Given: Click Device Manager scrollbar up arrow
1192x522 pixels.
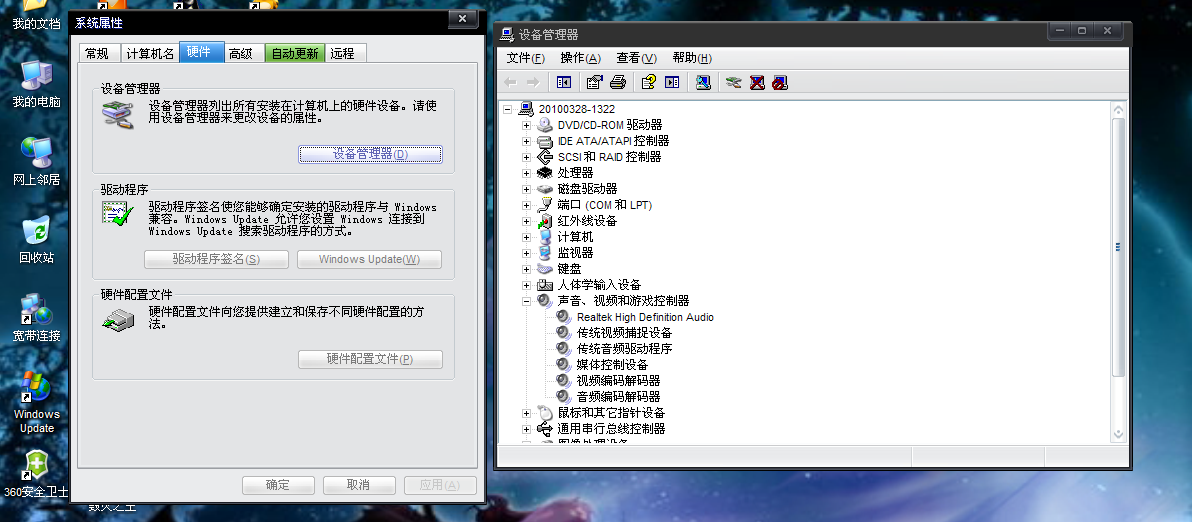Looking at the screenshot, I should [x=1118, y=109].
